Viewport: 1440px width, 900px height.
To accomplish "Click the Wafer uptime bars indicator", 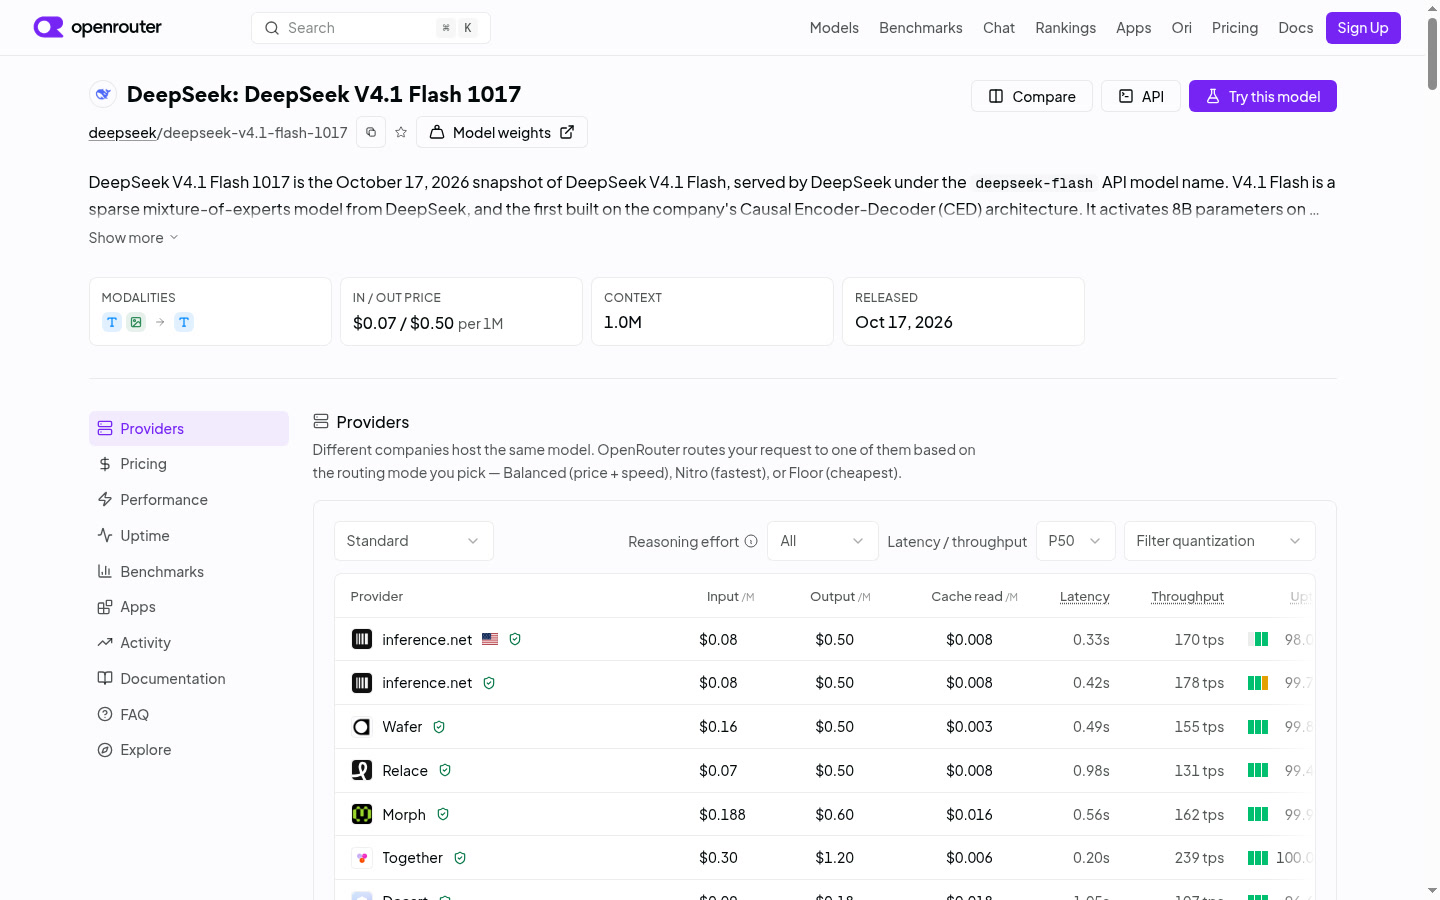I will pos(1258,727).
